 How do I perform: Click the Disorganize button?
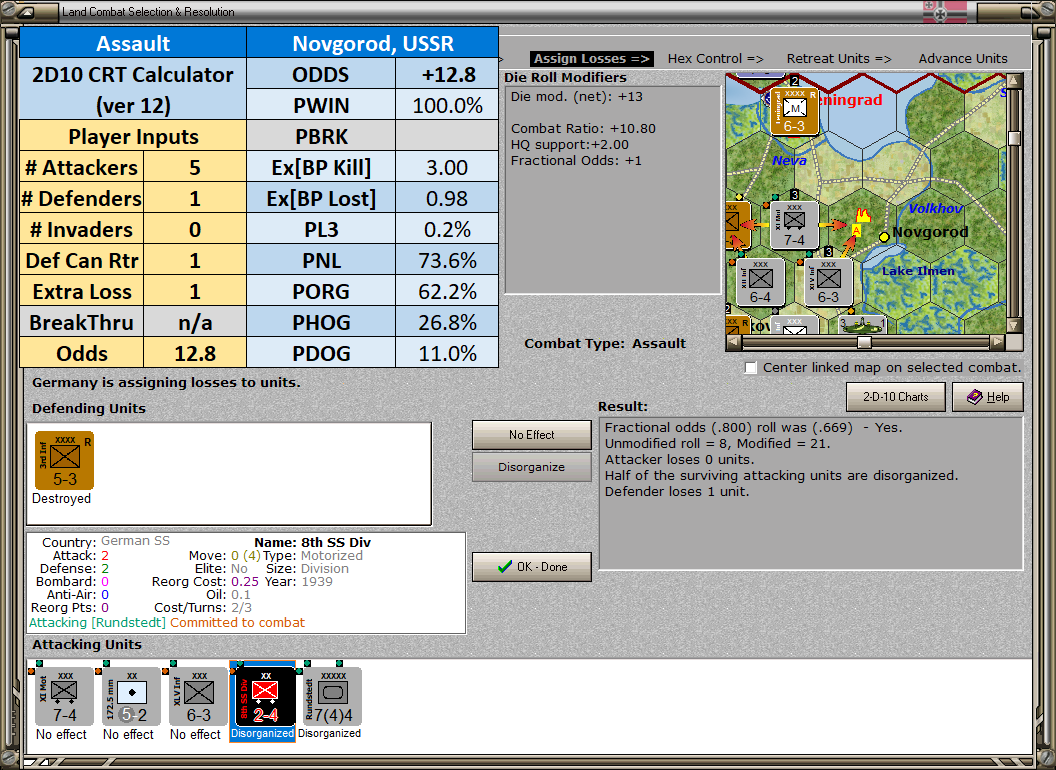[x=531, y=467]
